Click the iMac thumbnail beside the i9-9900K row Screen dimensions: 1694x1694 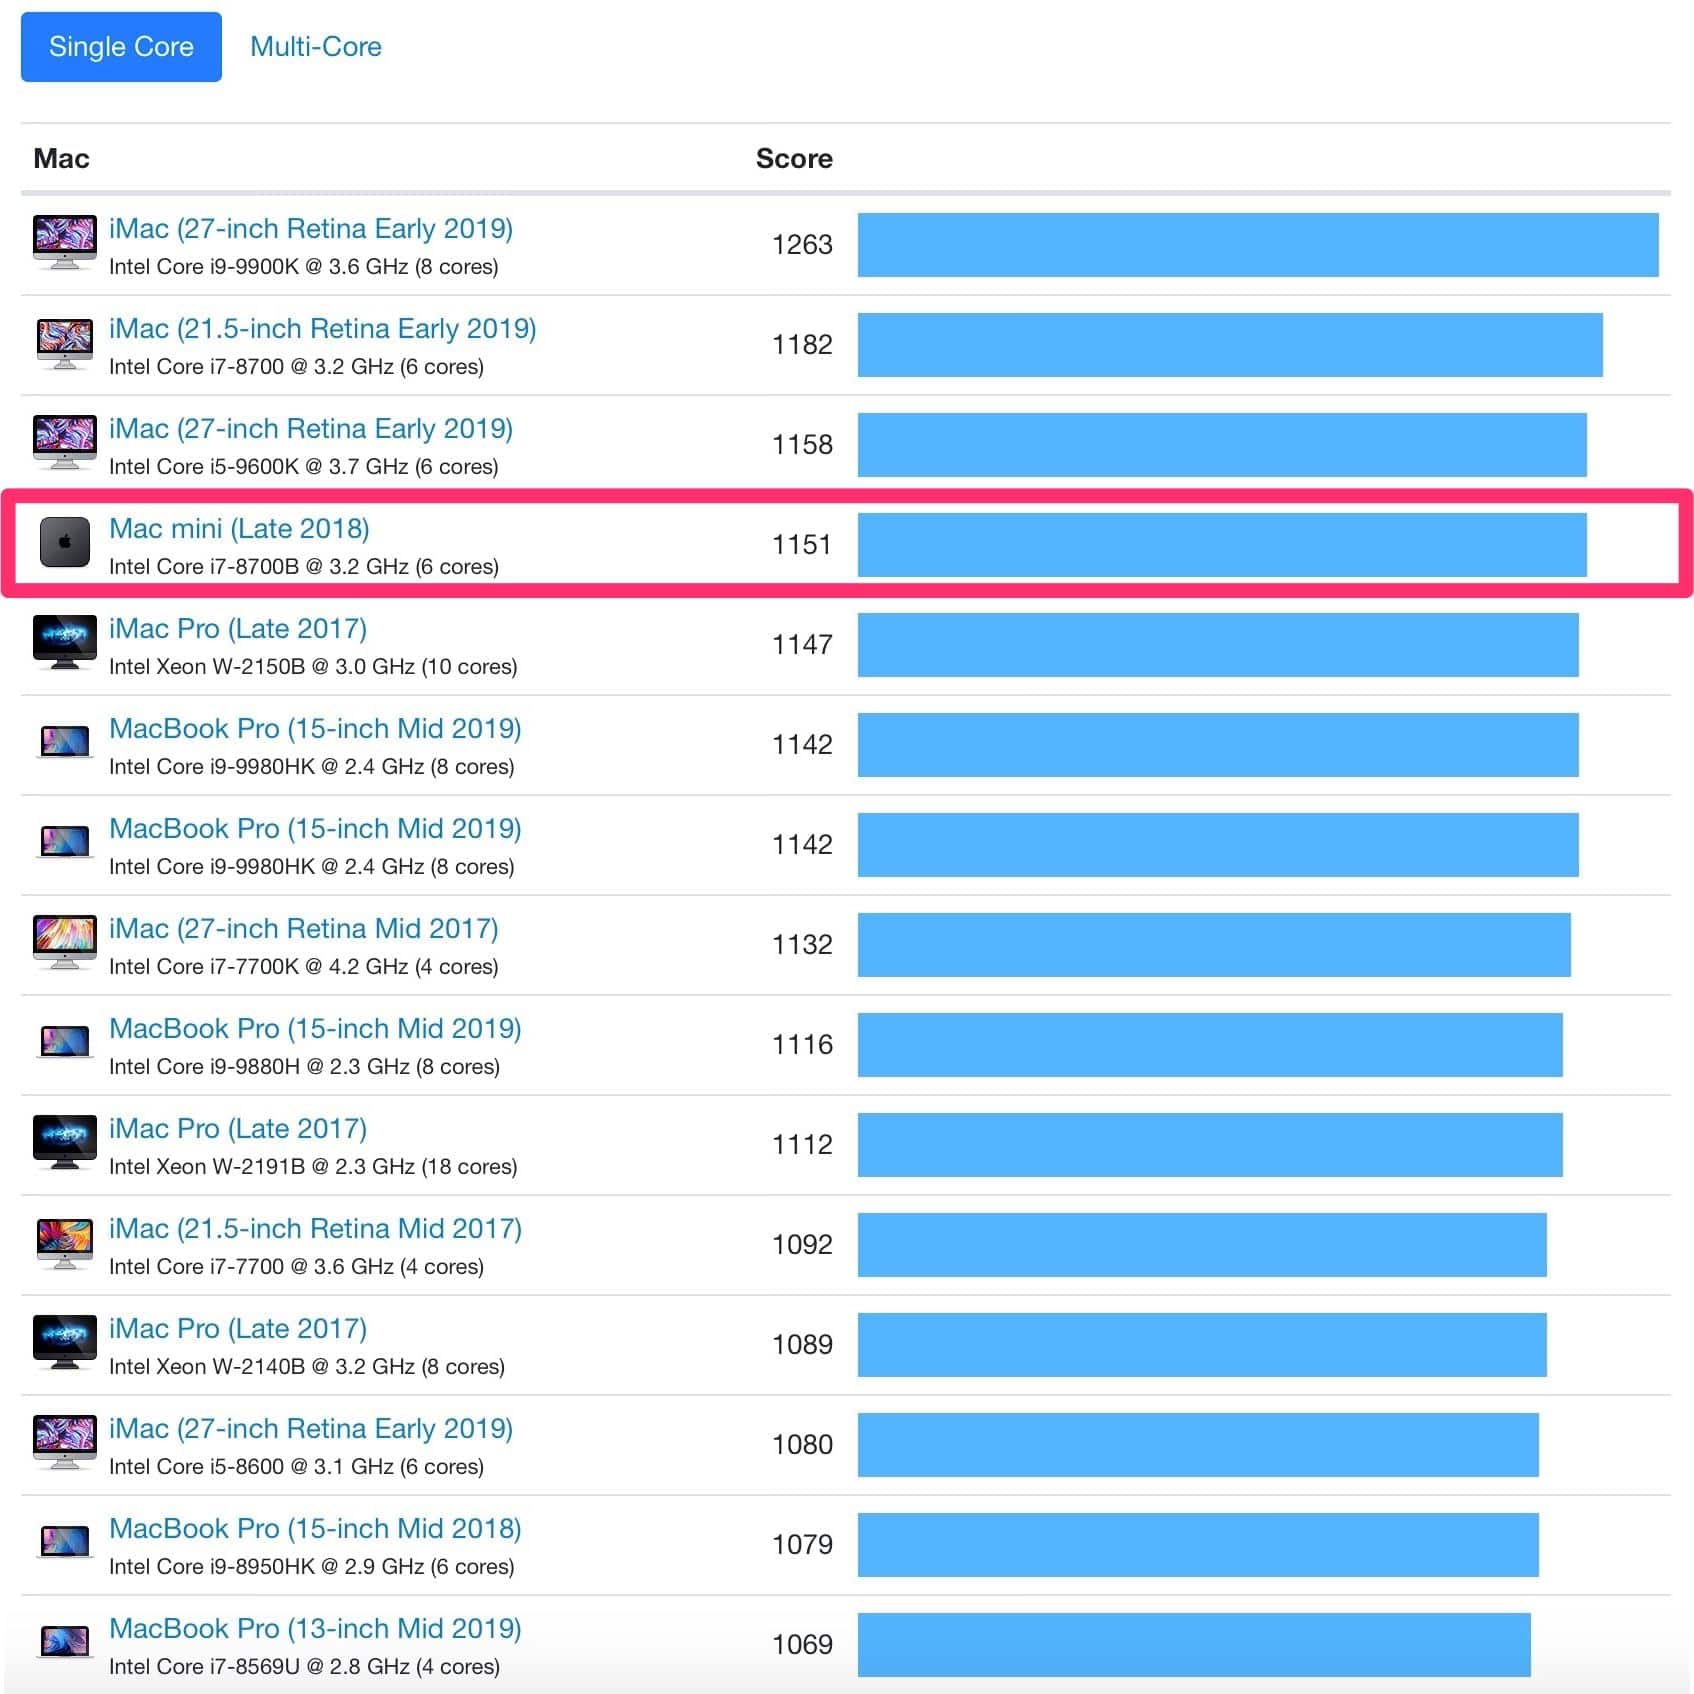pos(65,243)
